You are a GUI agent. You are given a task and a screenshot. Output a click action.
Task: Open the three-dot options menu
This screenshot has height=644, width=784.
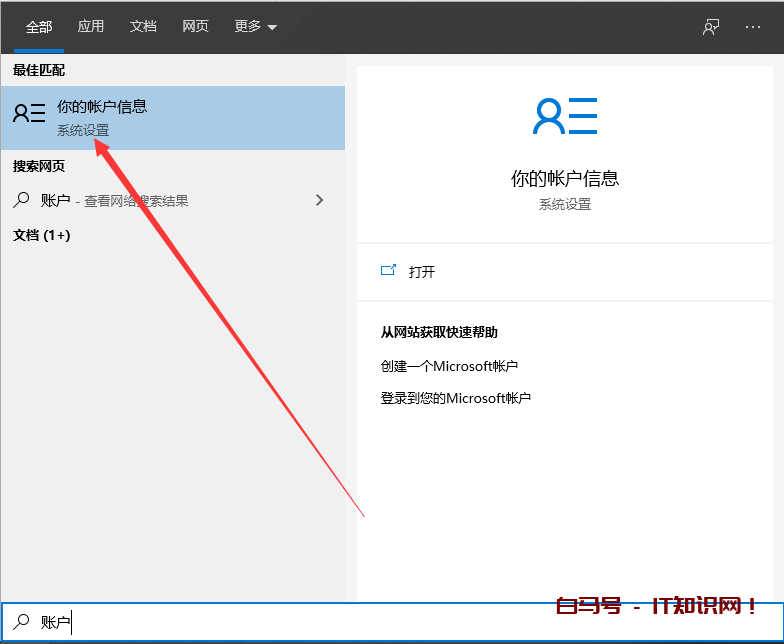[753, 27]
